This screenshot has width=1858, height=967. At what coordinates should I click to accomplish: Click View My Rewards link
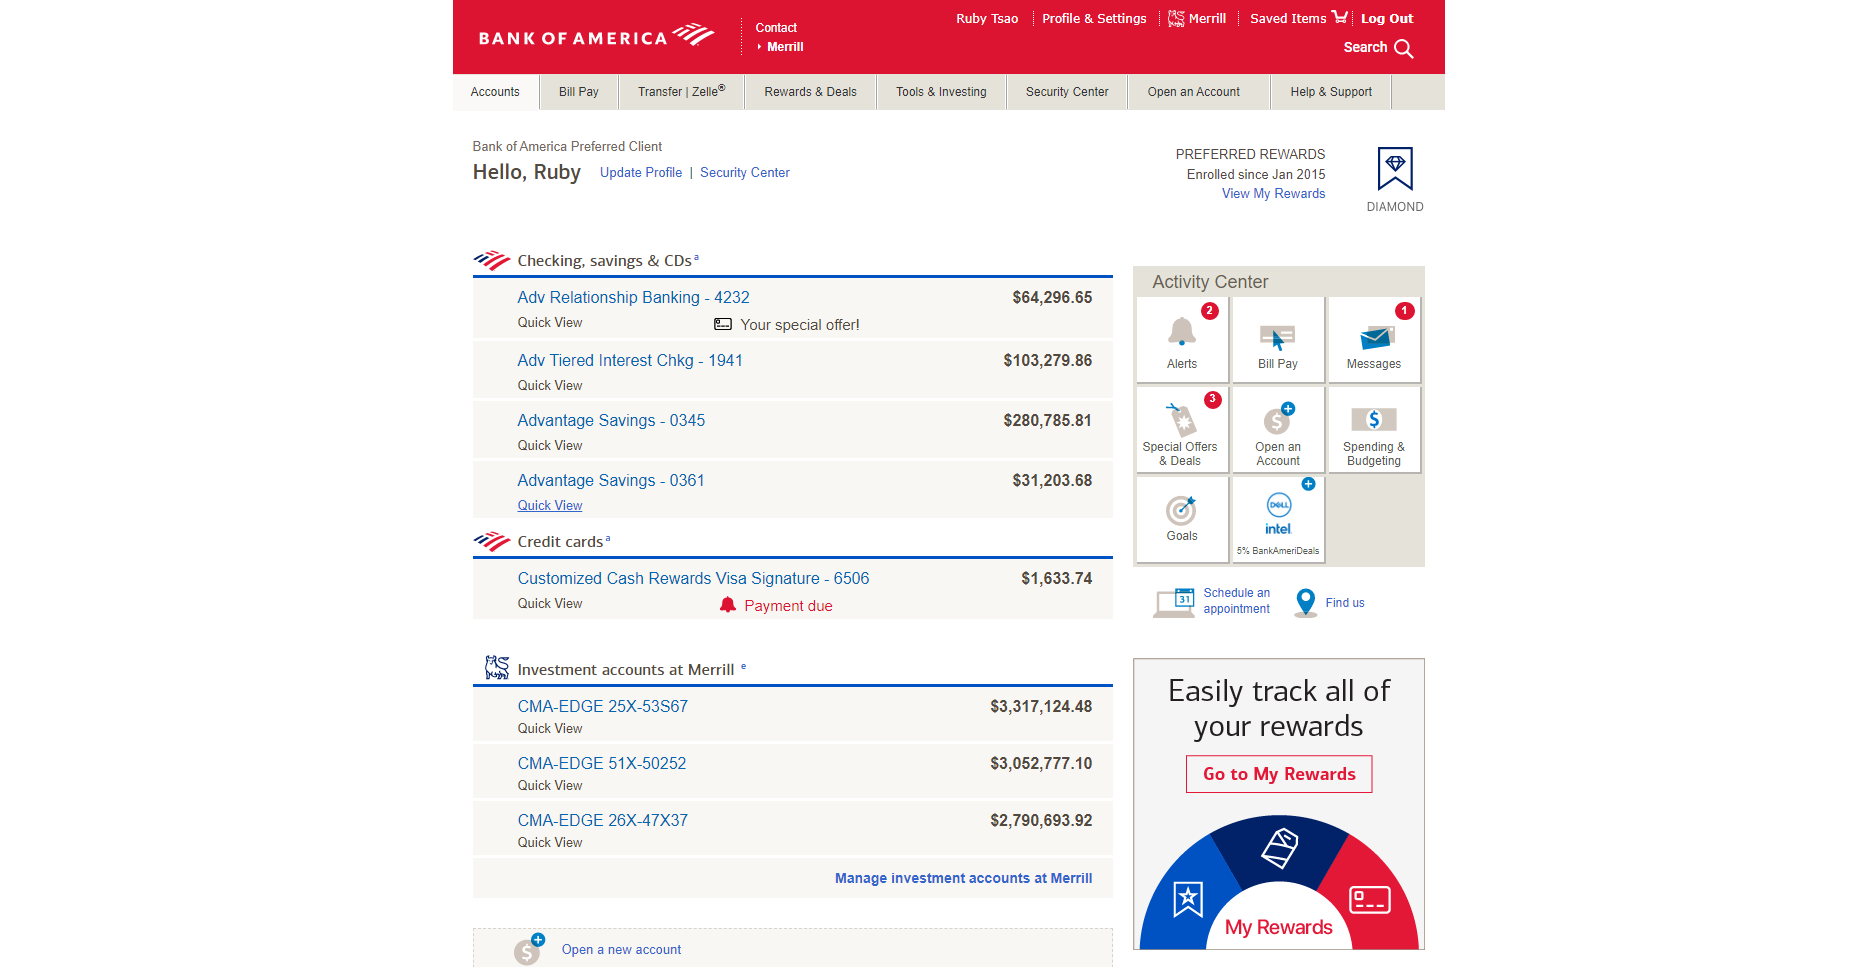(x=1273, y=194)
